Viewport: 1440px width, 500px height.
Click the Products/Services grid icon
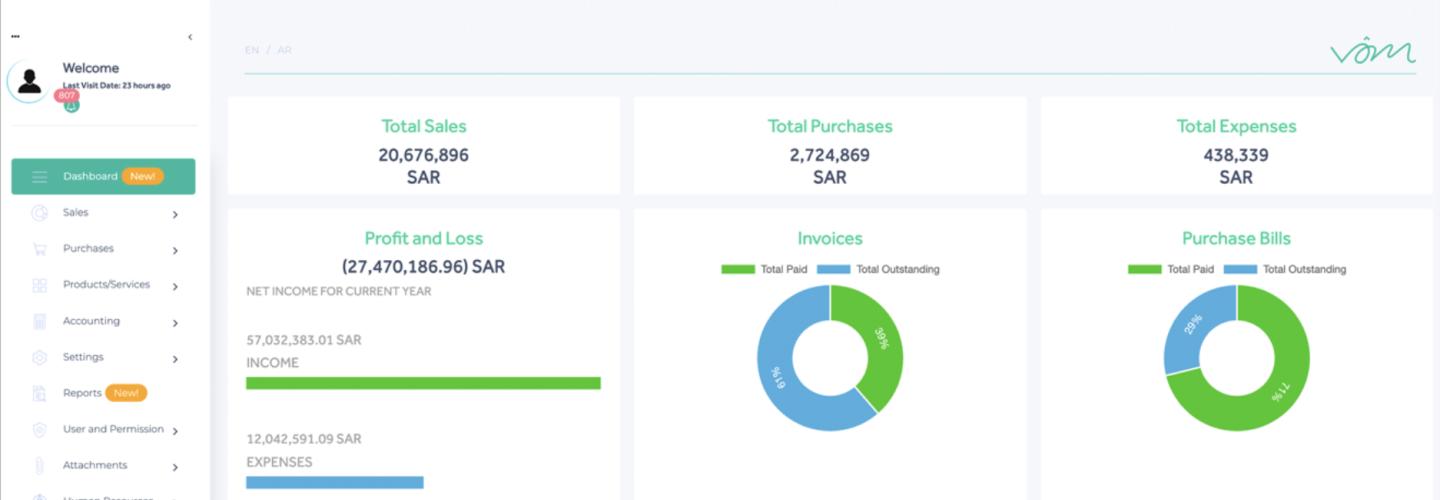[x=40, y=285]
